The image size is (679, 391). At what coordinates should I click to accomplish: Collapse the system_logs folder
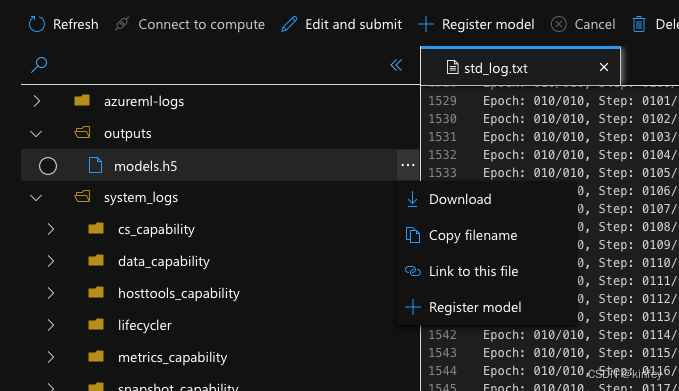point(36,198)
